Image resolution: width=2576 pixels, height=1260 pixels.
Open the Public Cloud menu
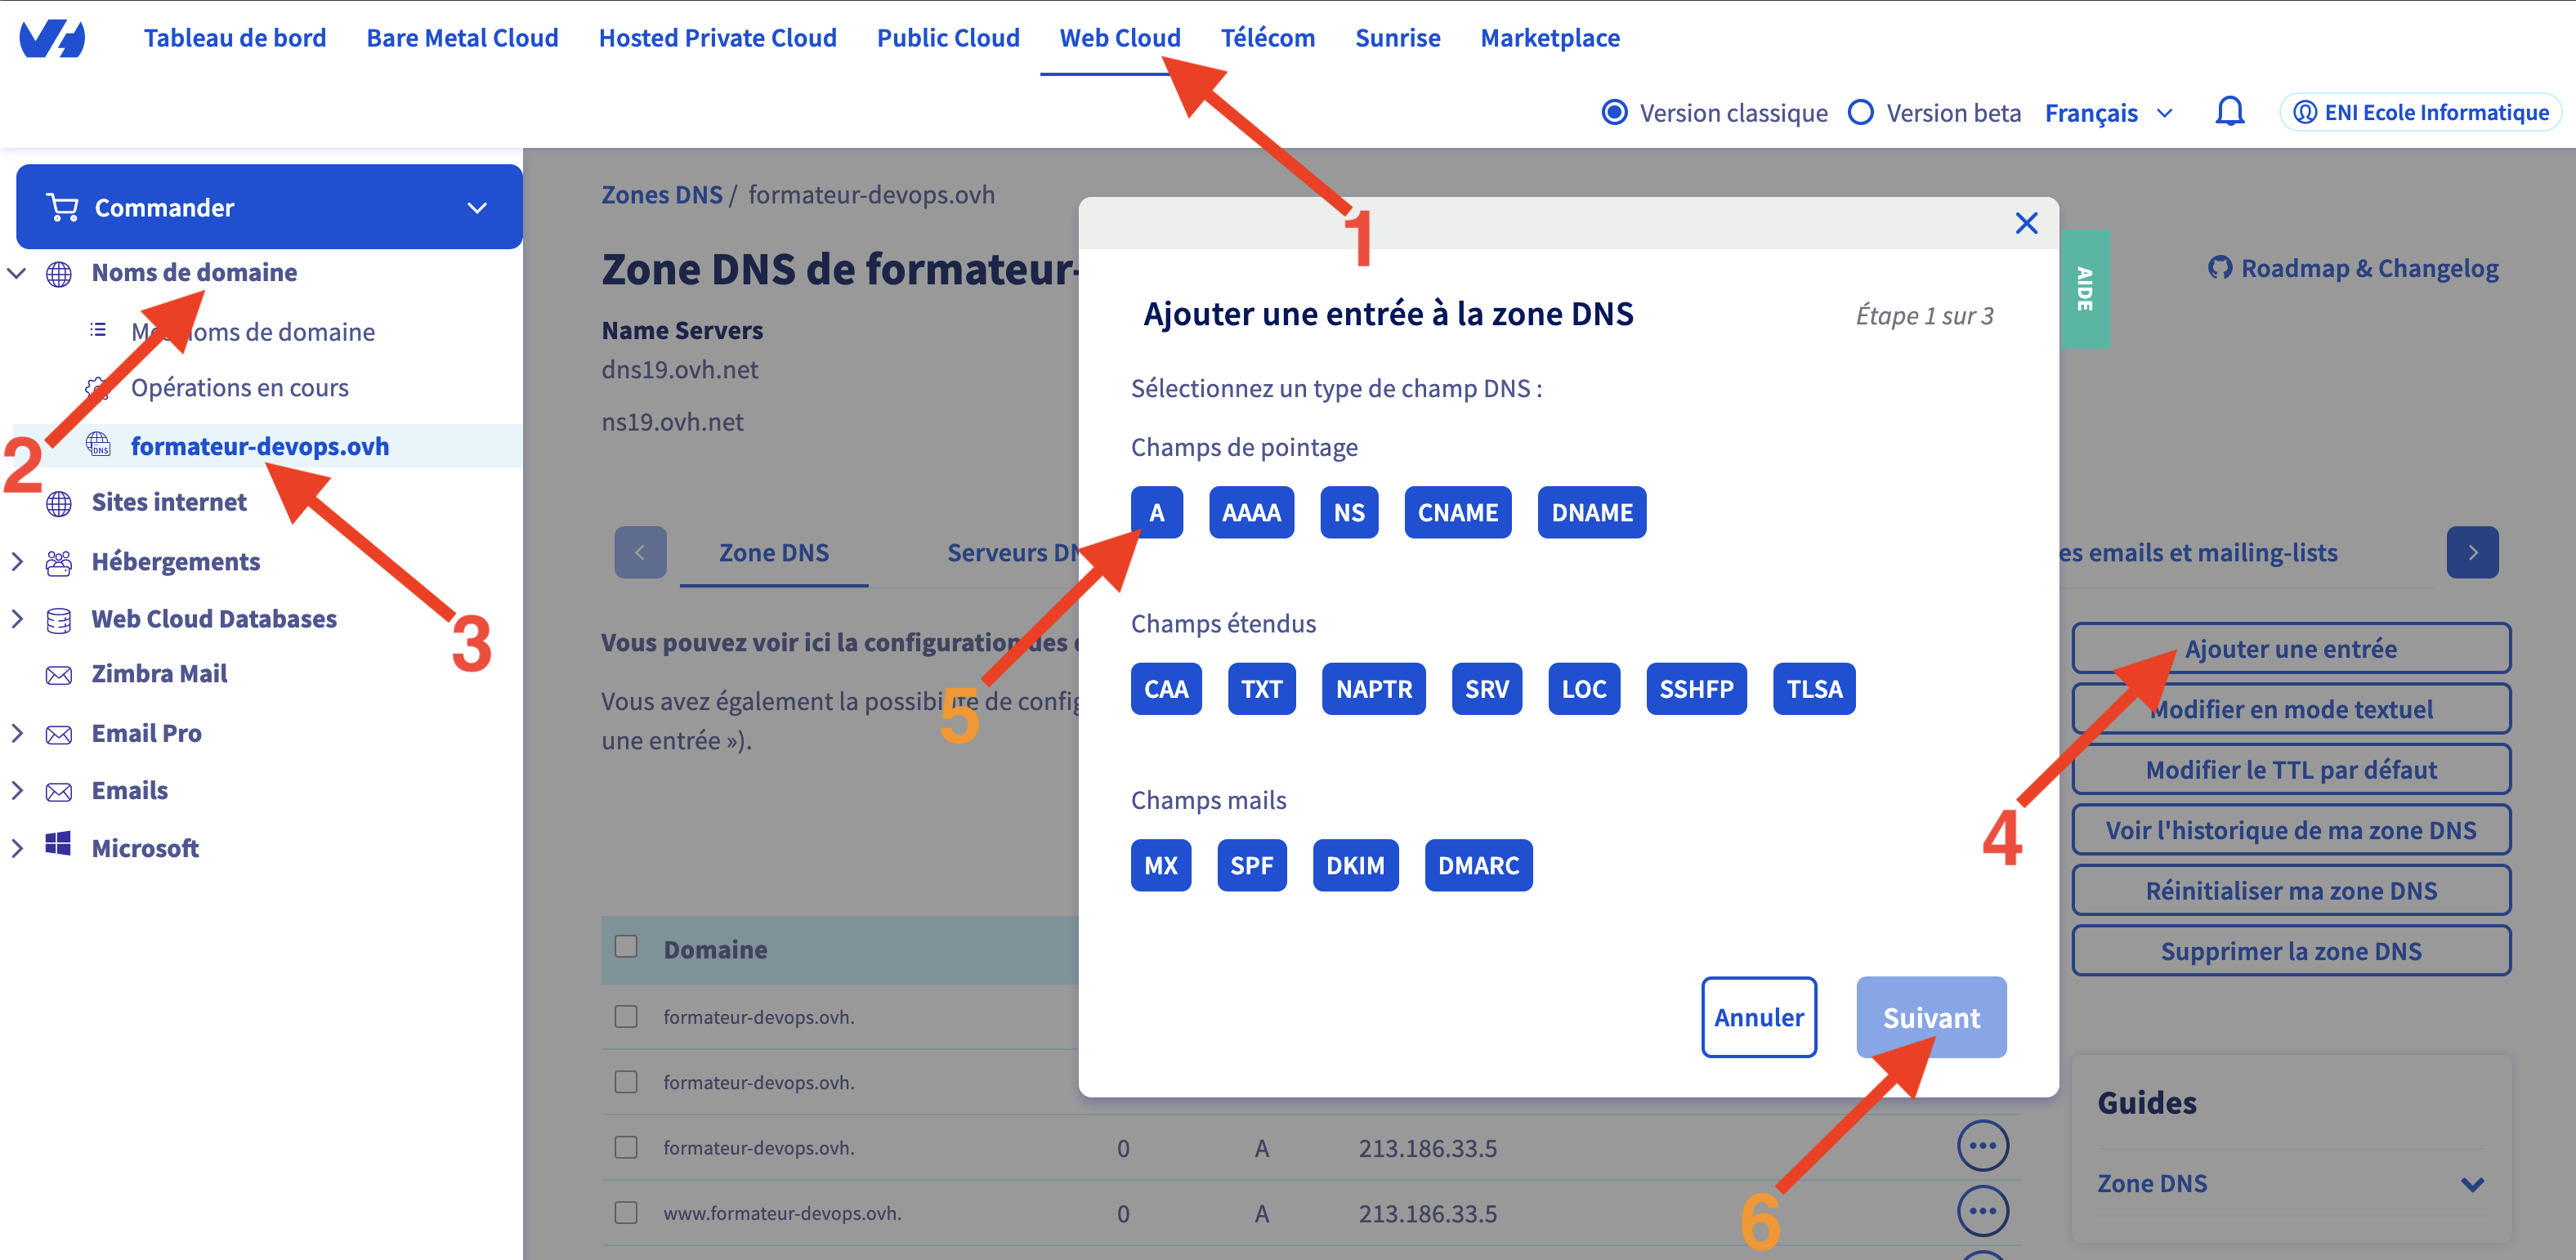947,38
